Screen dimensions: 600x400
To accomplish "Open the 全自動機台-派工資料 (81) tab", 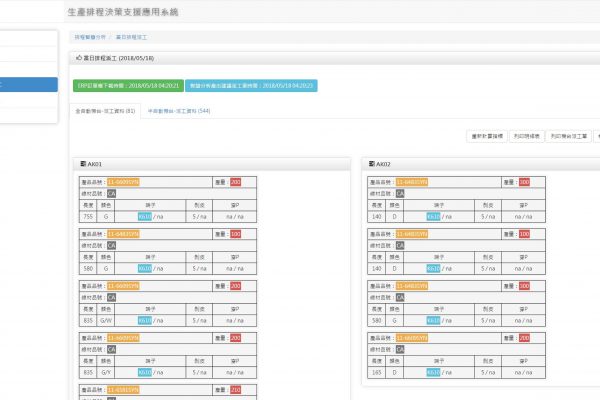I will (x=105, y=111).
